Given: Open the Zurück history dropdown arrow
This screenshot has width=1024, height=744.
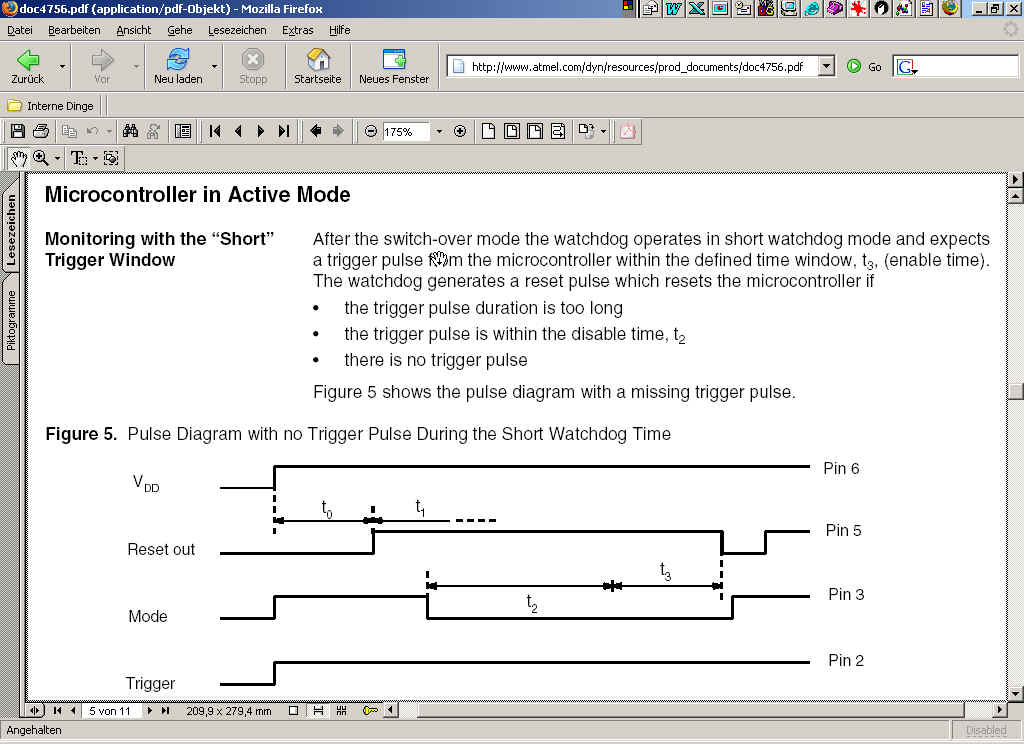Looking at the screenshot, I should click(x=63, y=67).
